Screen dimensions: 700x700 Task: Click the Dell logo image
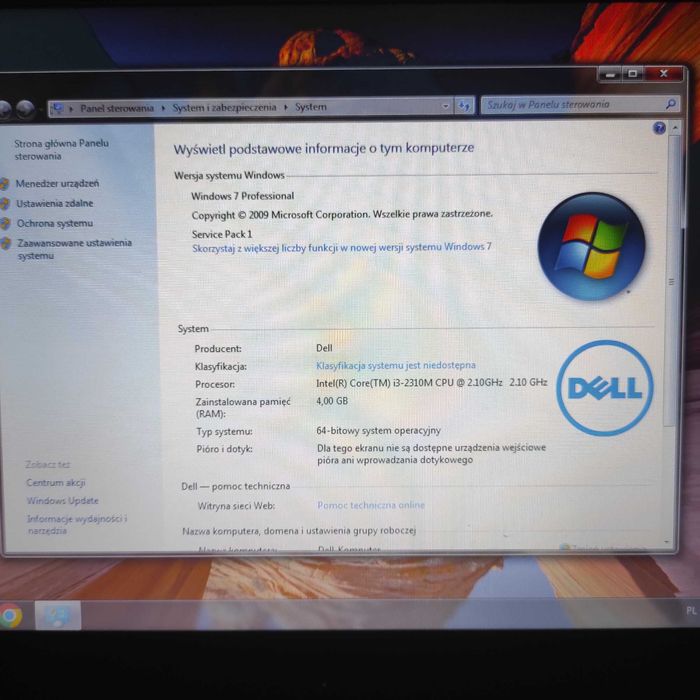tap(605, 388)
